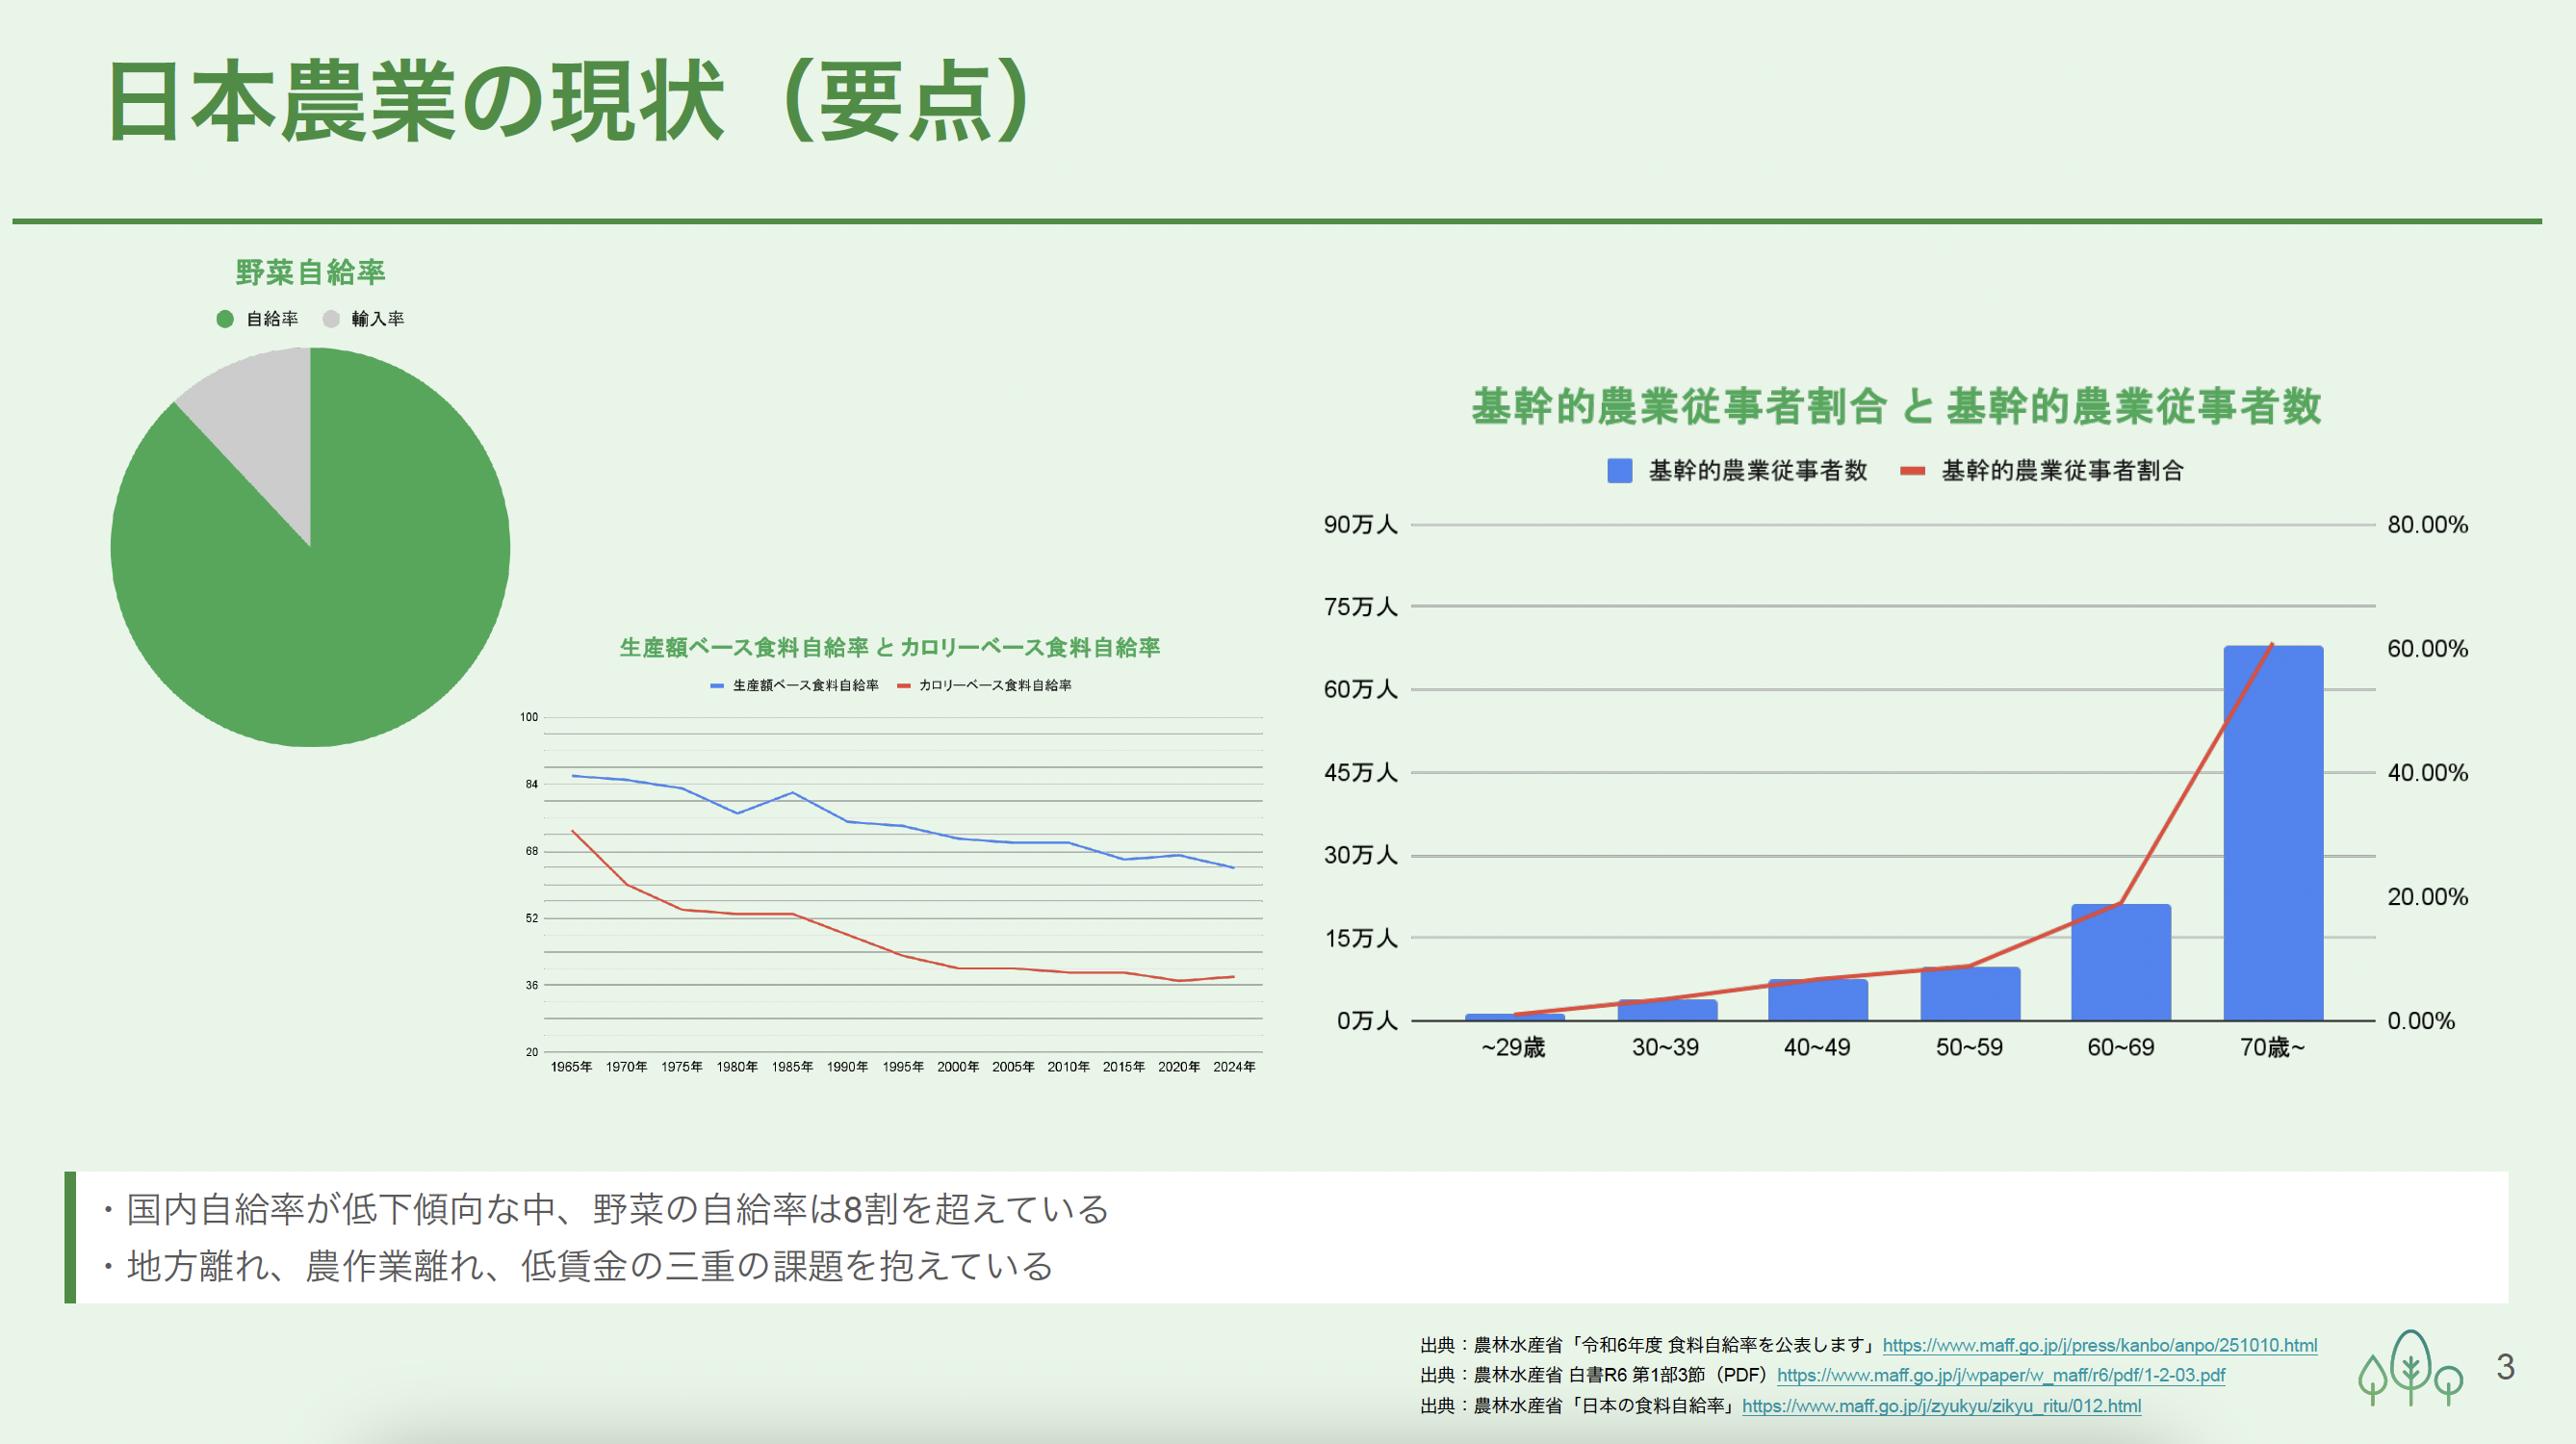Image resolution: width=2576 pixels, height=1444 pixels.
Task: Click the 2024年 label on the line chart axis
Action: click(x=1233, y=1067)
